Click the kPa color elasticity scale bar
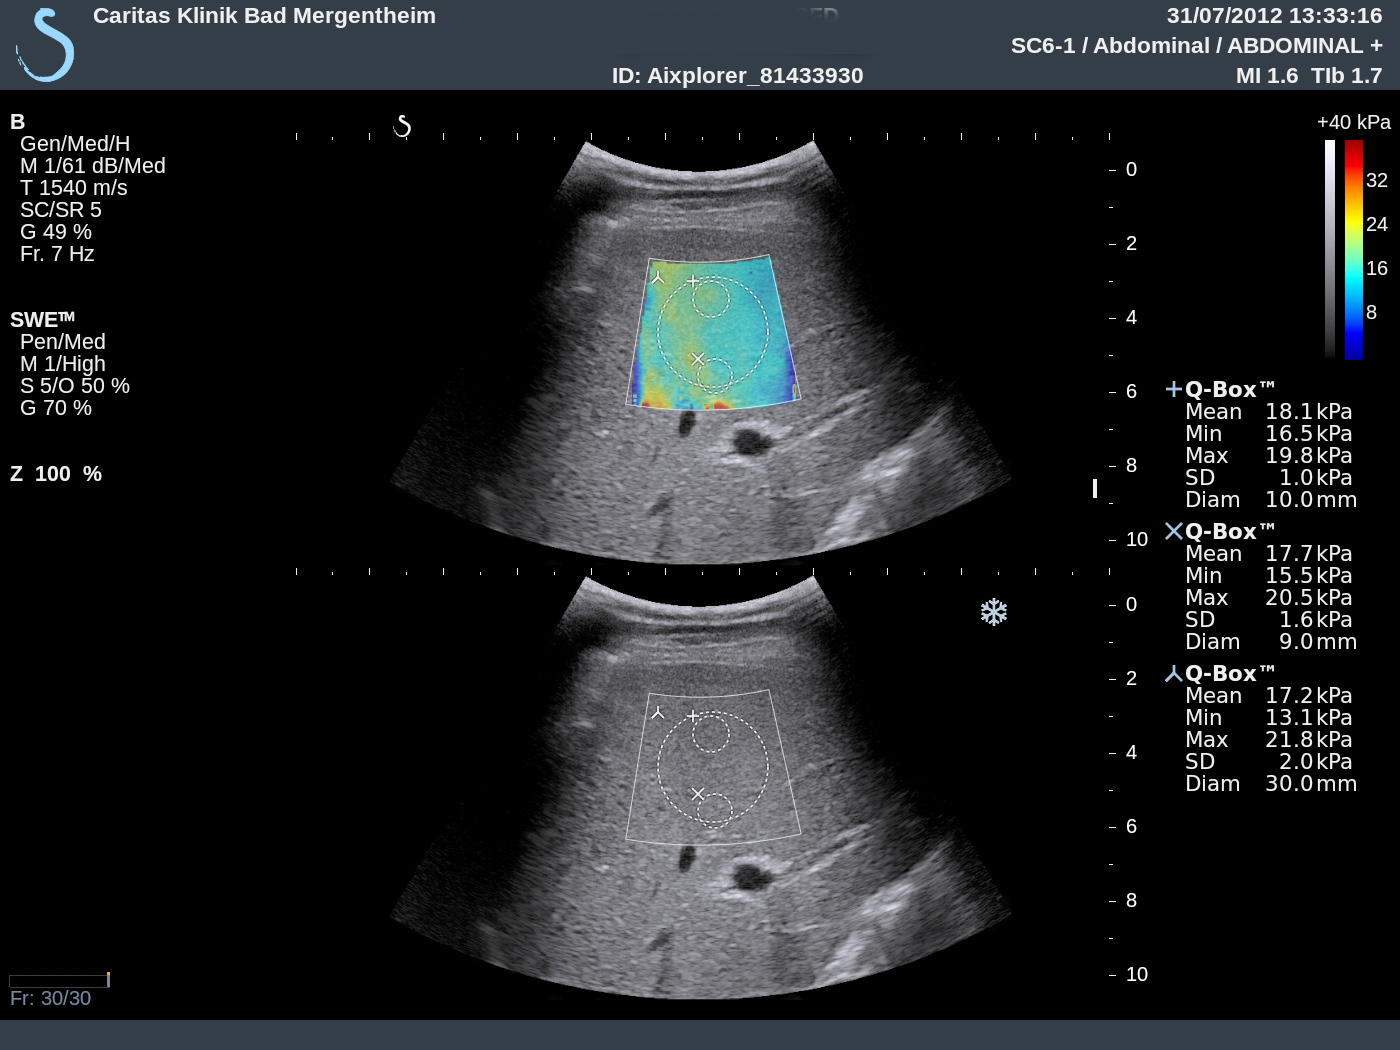The image size is (1400, 1050). click(1353, 249)
